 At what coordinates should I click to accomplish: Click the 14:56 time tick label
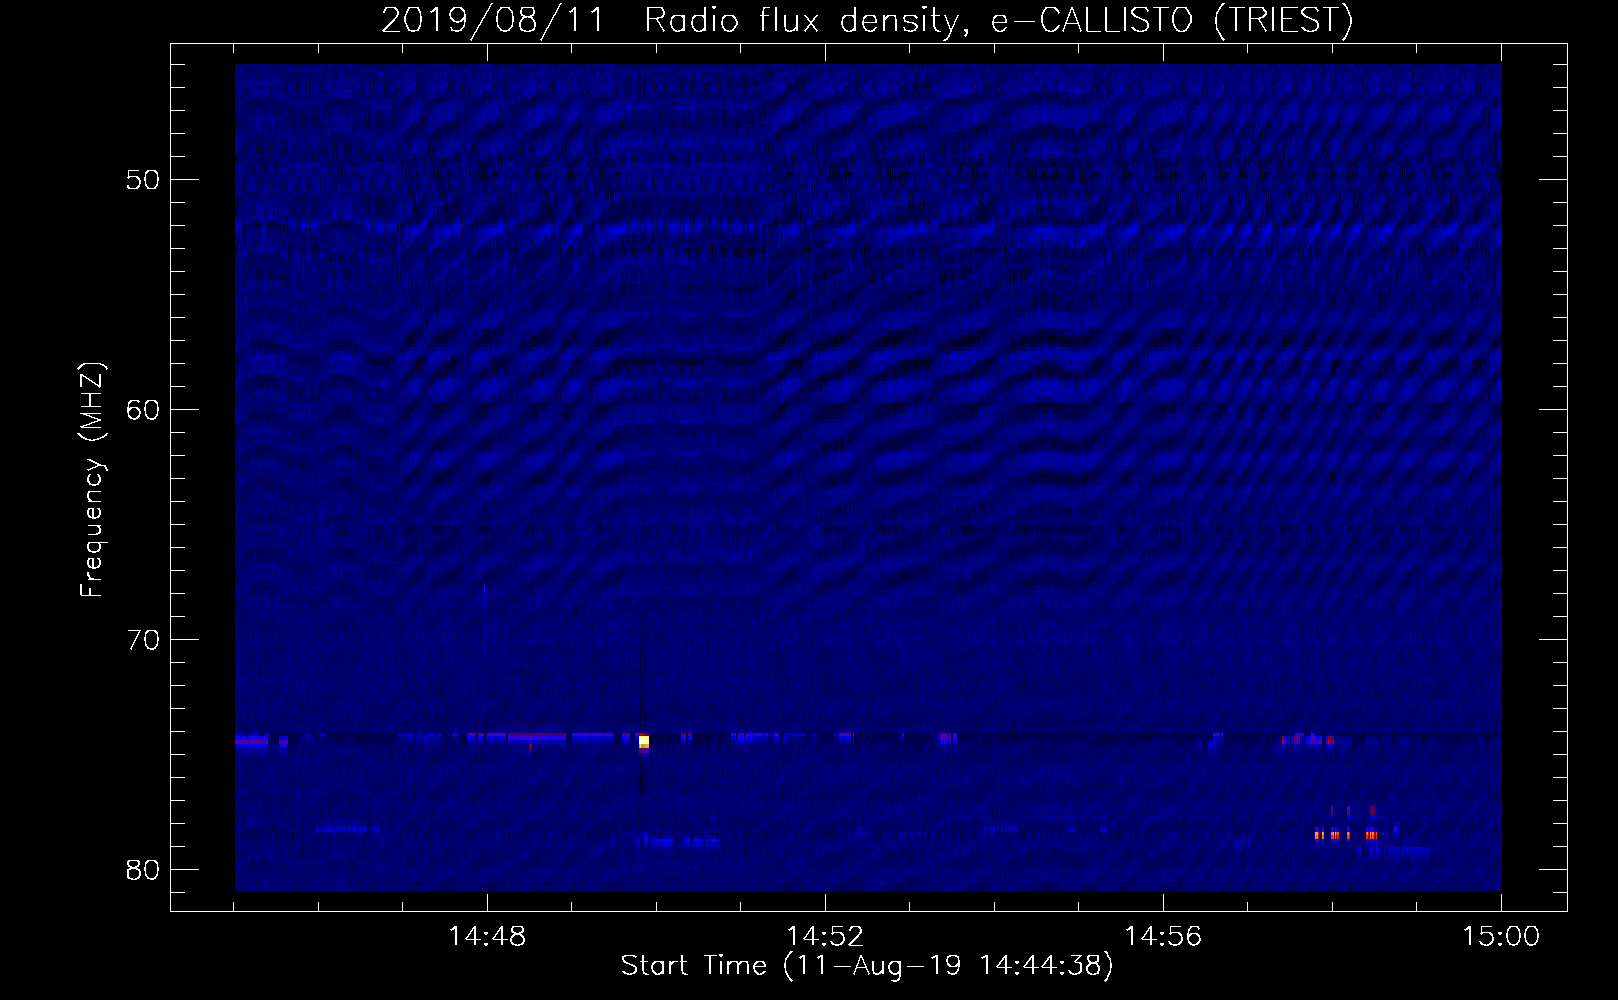(1163, 937)
